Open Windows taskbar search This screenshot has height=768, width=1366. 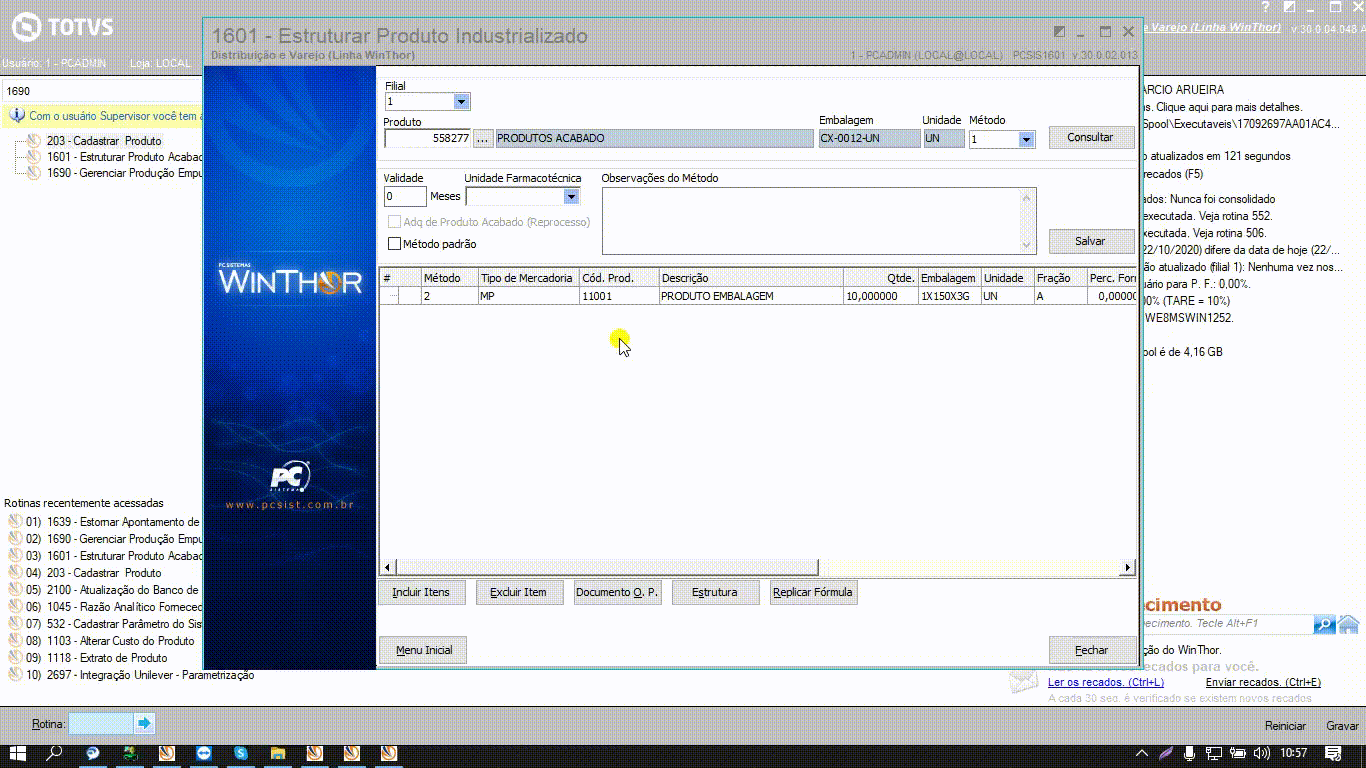pyautogui.click(x=55, y=753)
